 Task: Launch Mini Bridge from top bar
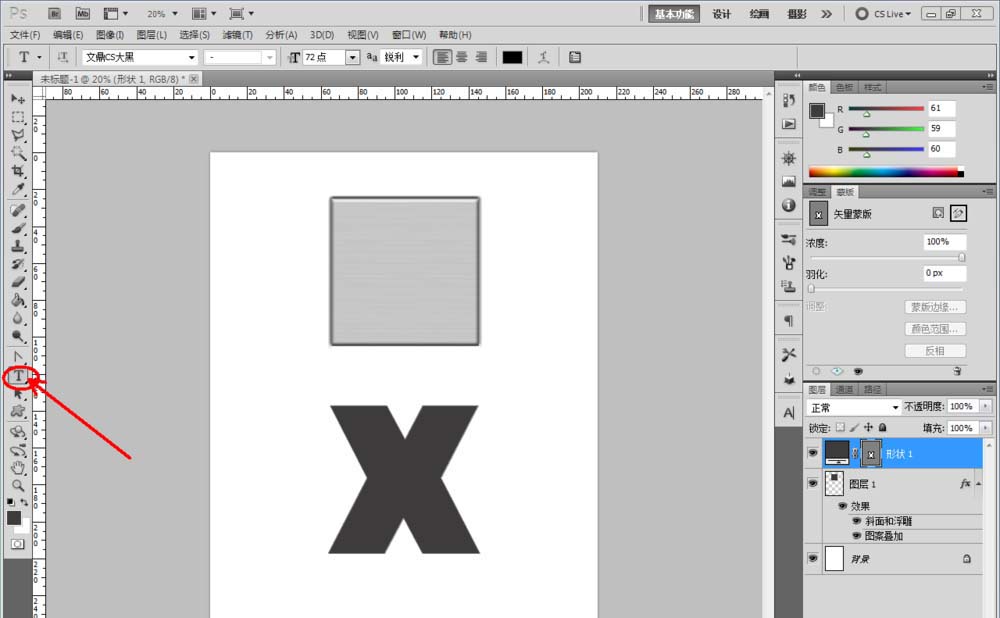[83, 13]
